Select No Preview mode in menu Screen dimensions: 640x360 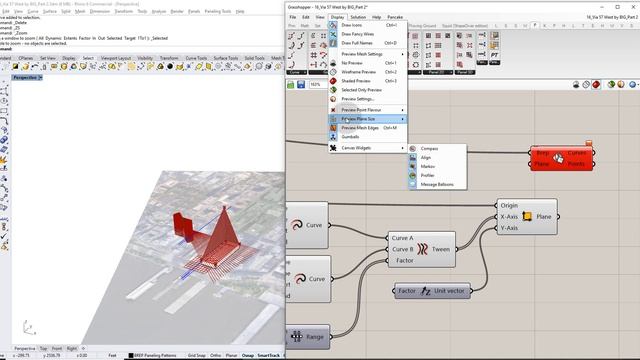[368, 63]
